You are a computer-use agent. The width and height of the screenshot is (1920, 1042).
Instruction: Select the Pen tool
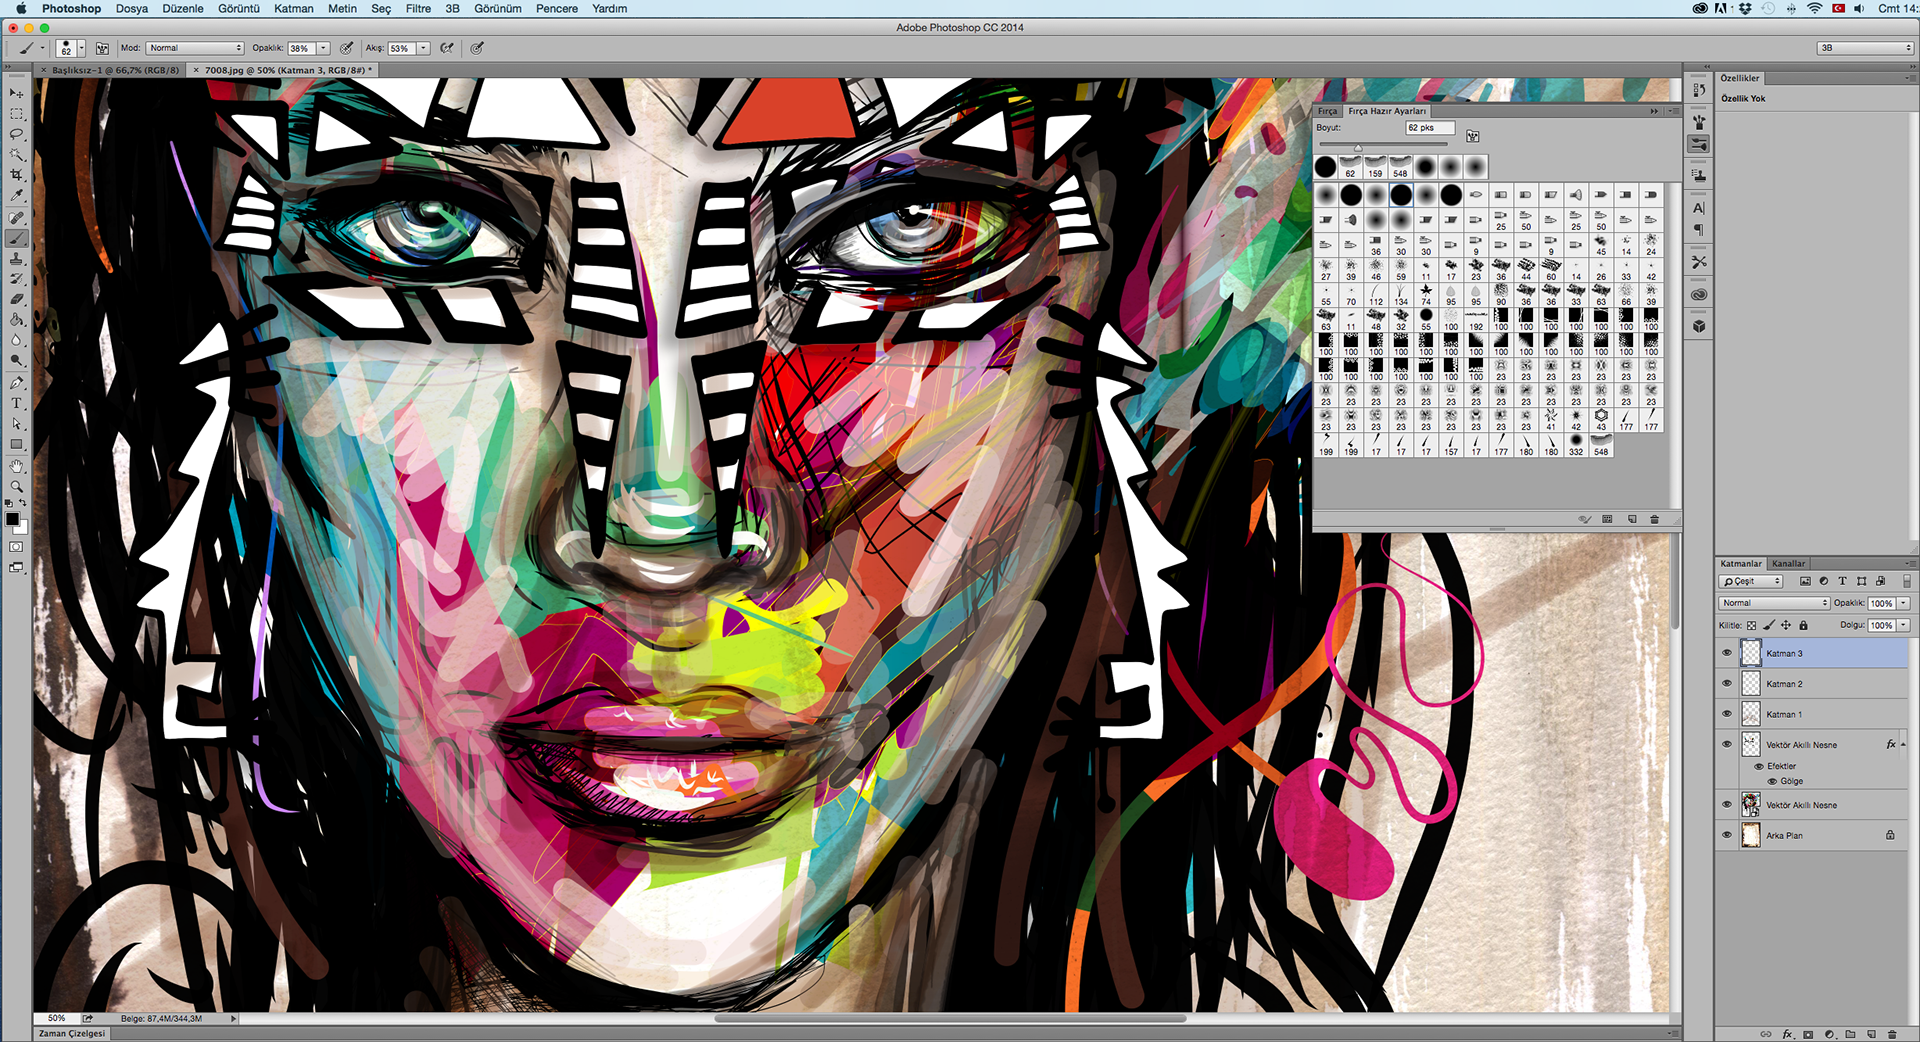click(16, 383)
